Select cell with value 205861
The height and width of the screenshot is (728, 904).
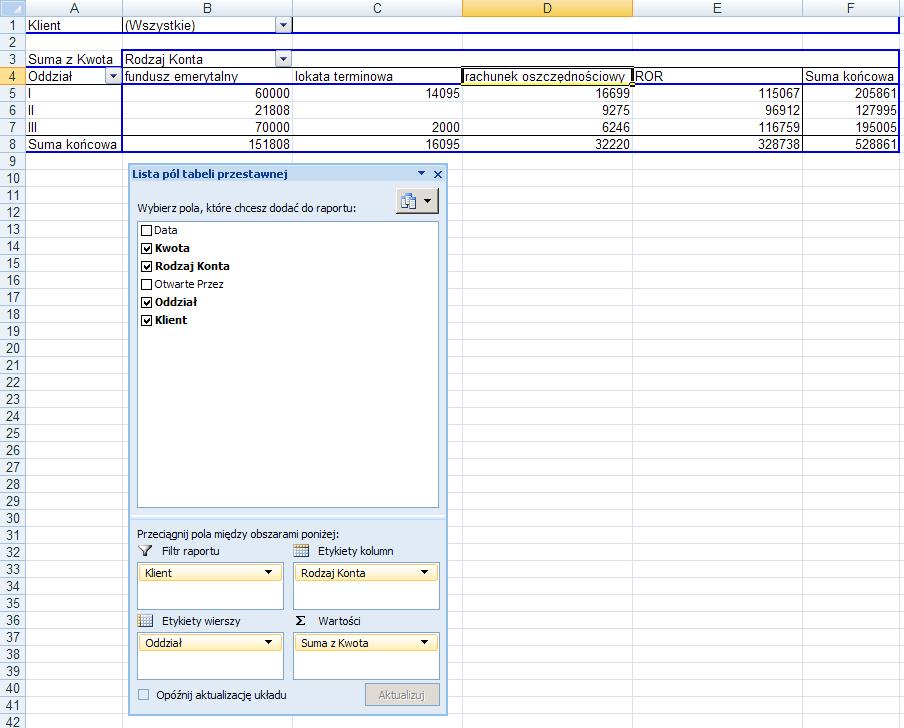coord(850,93)
